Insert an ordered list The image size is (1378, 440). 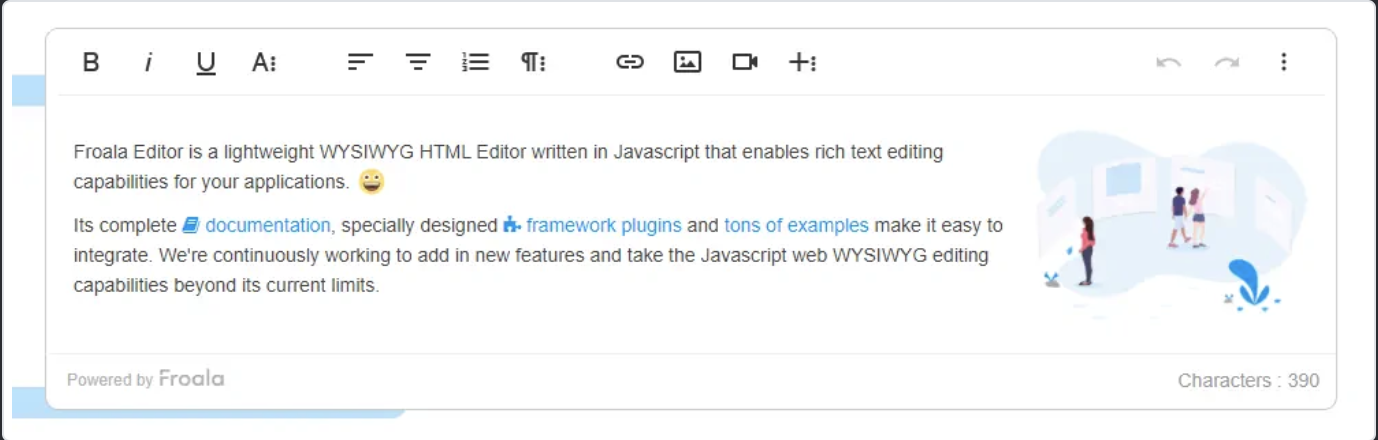tap(475, 62)
